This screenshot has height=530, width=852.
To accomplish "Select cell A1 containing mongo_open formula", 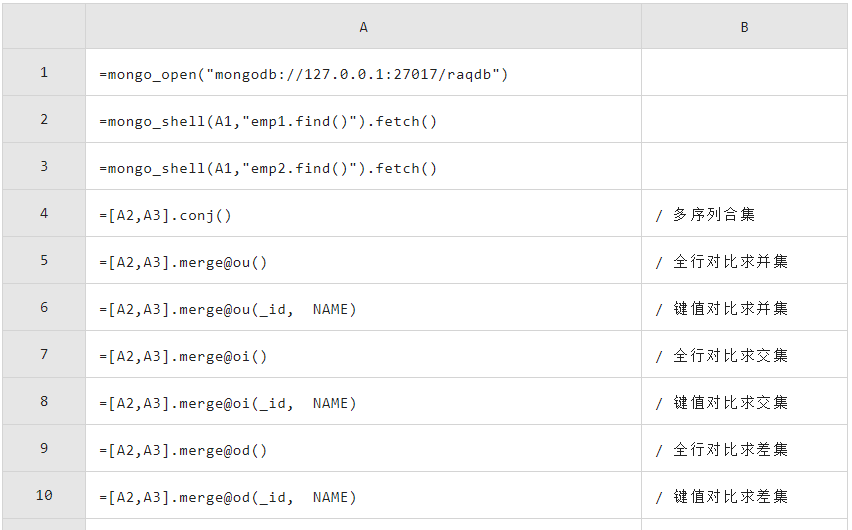I will 363,72.
